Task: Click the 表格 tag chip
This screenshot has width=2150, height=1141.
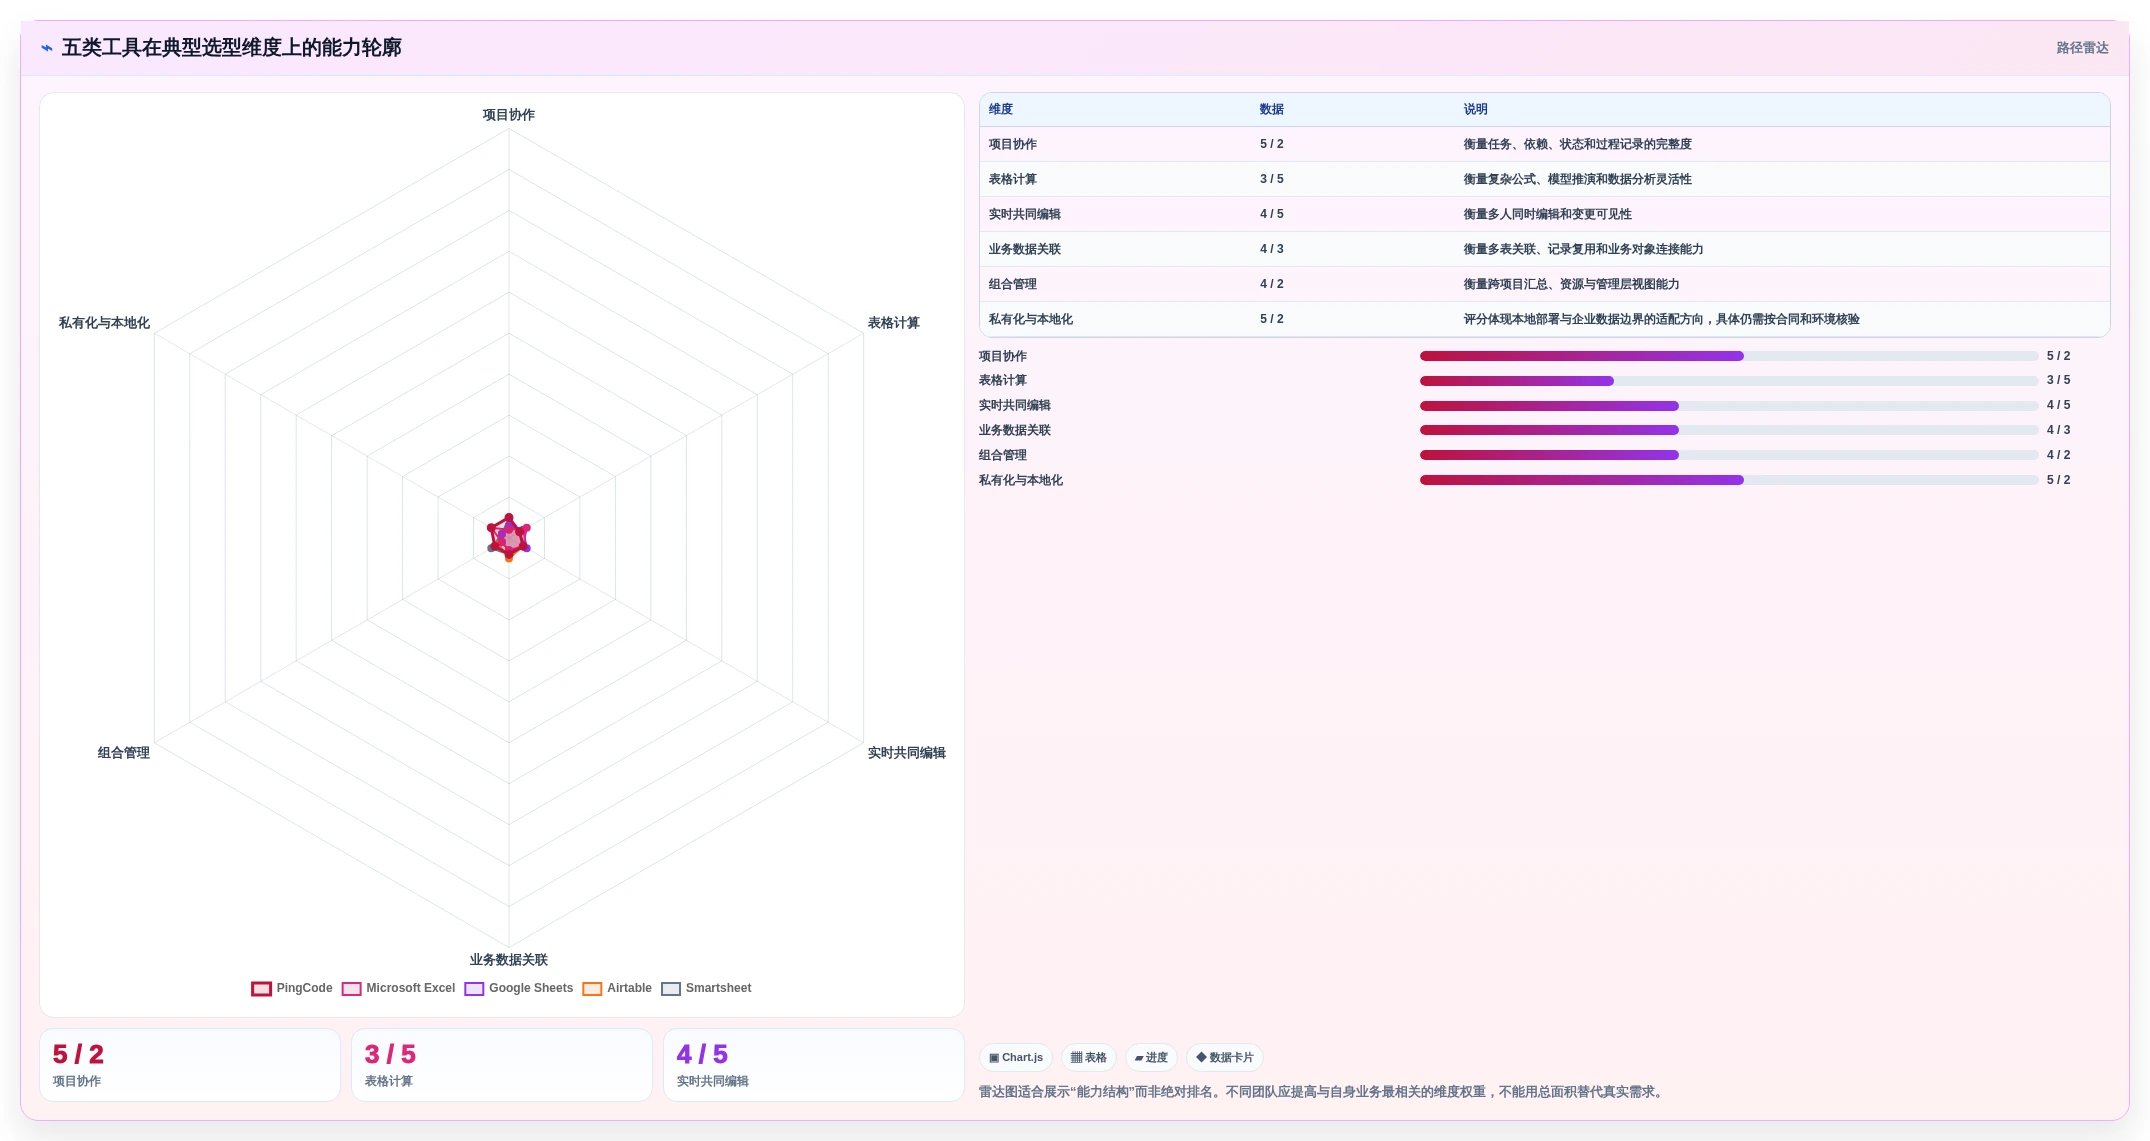Action: tap(1089, 1057)
